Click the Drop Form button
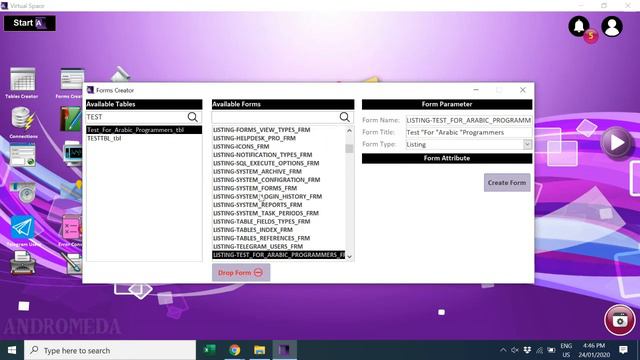The height and width of the screenshot is (360, 640). coord(241,273)
